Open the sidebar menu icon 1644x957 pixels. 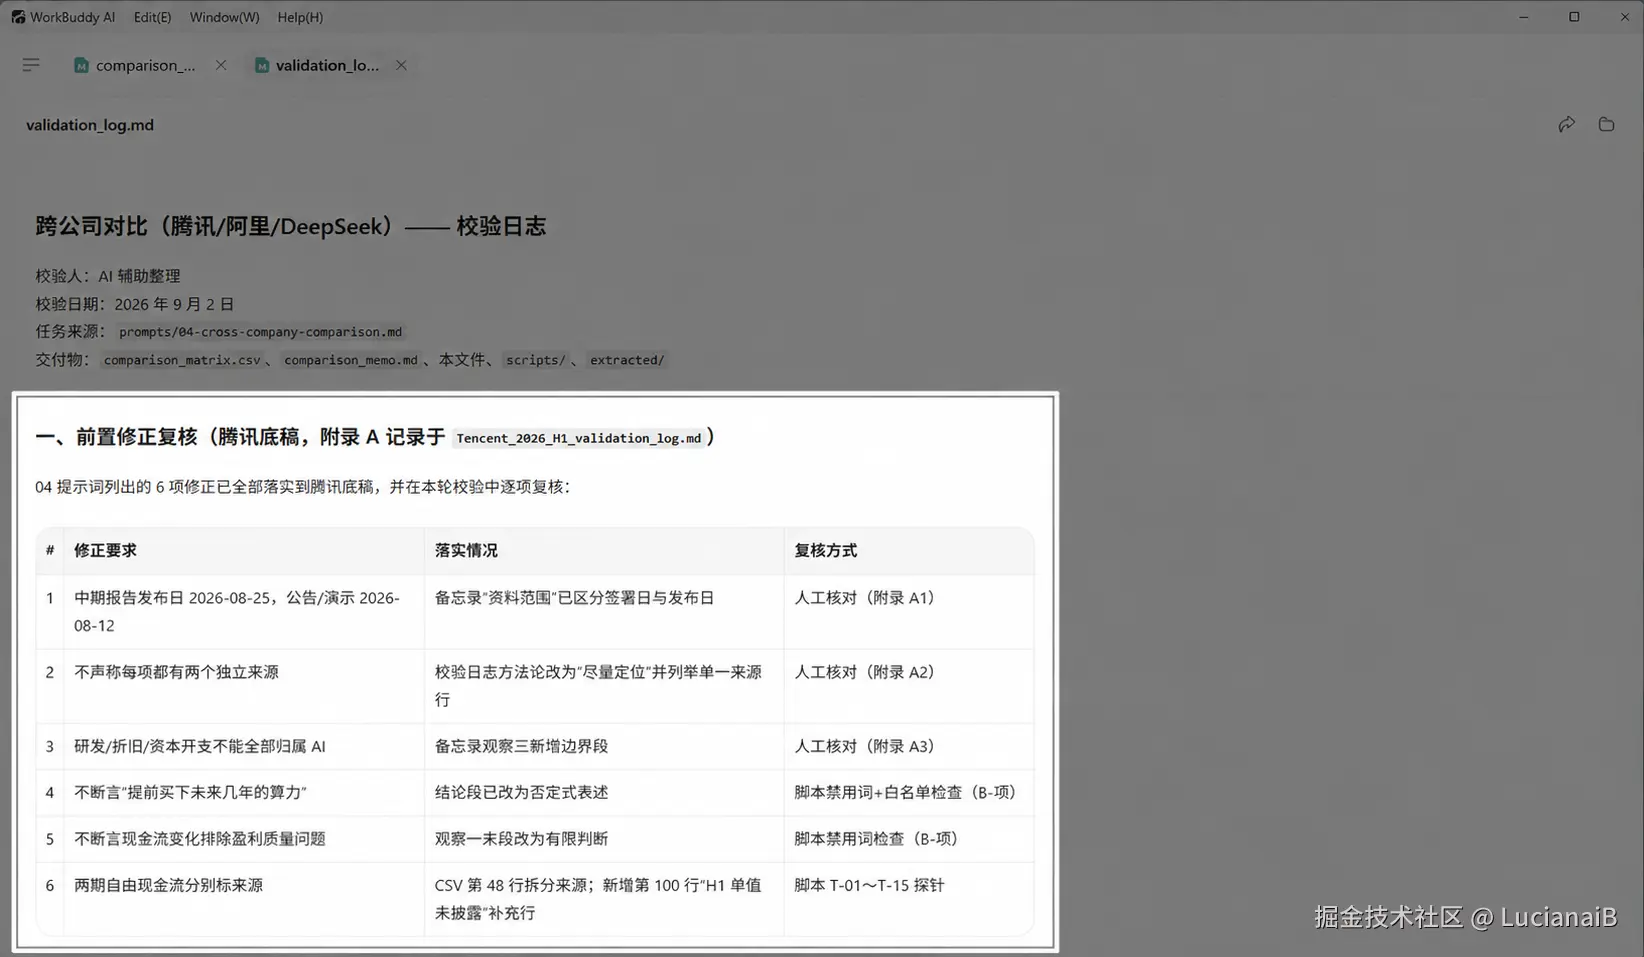[31, 65]
